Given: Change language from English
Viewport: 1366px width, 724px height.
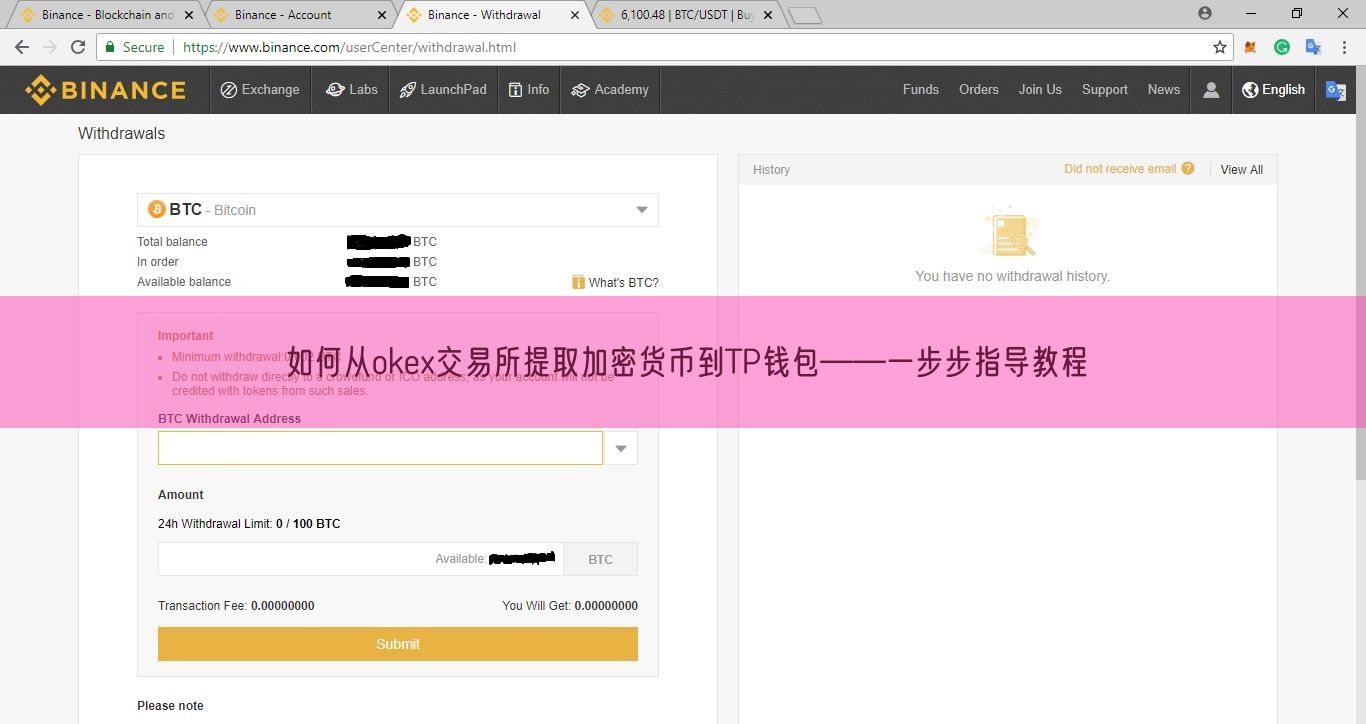Looking at the screenshot, I should 1273,89.
